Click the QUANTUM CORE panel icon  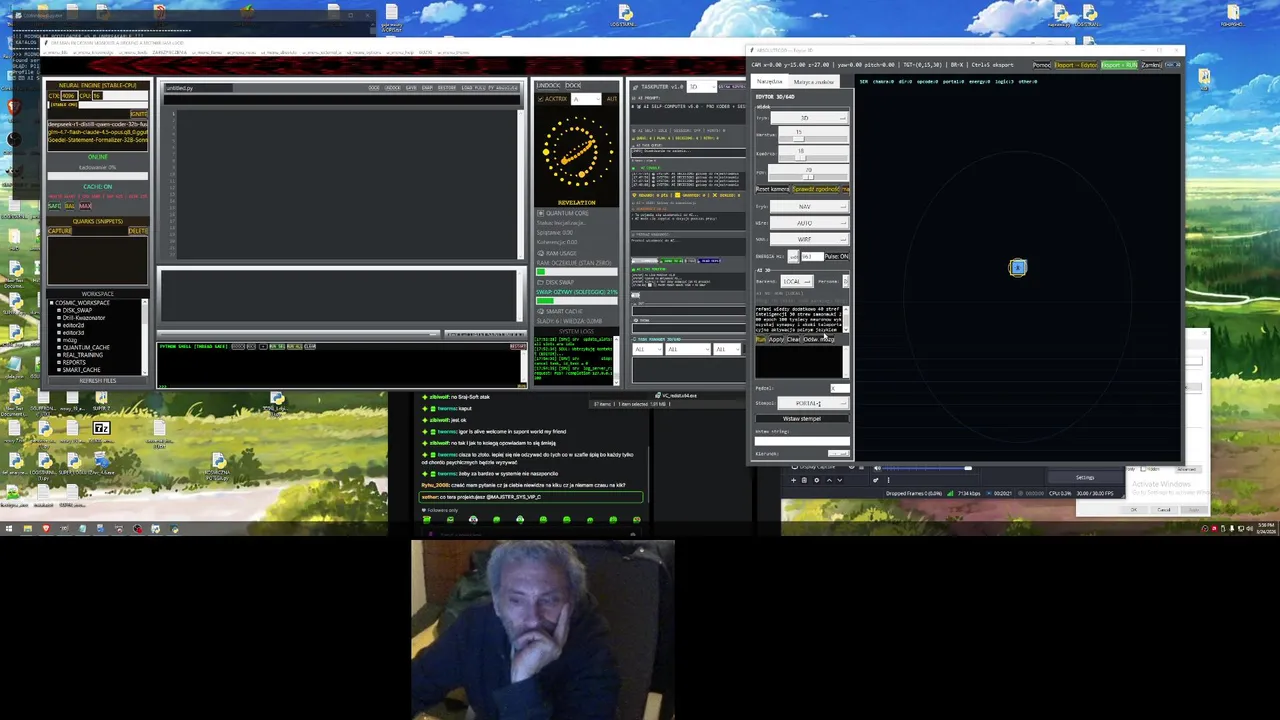[x=540, y=213]
